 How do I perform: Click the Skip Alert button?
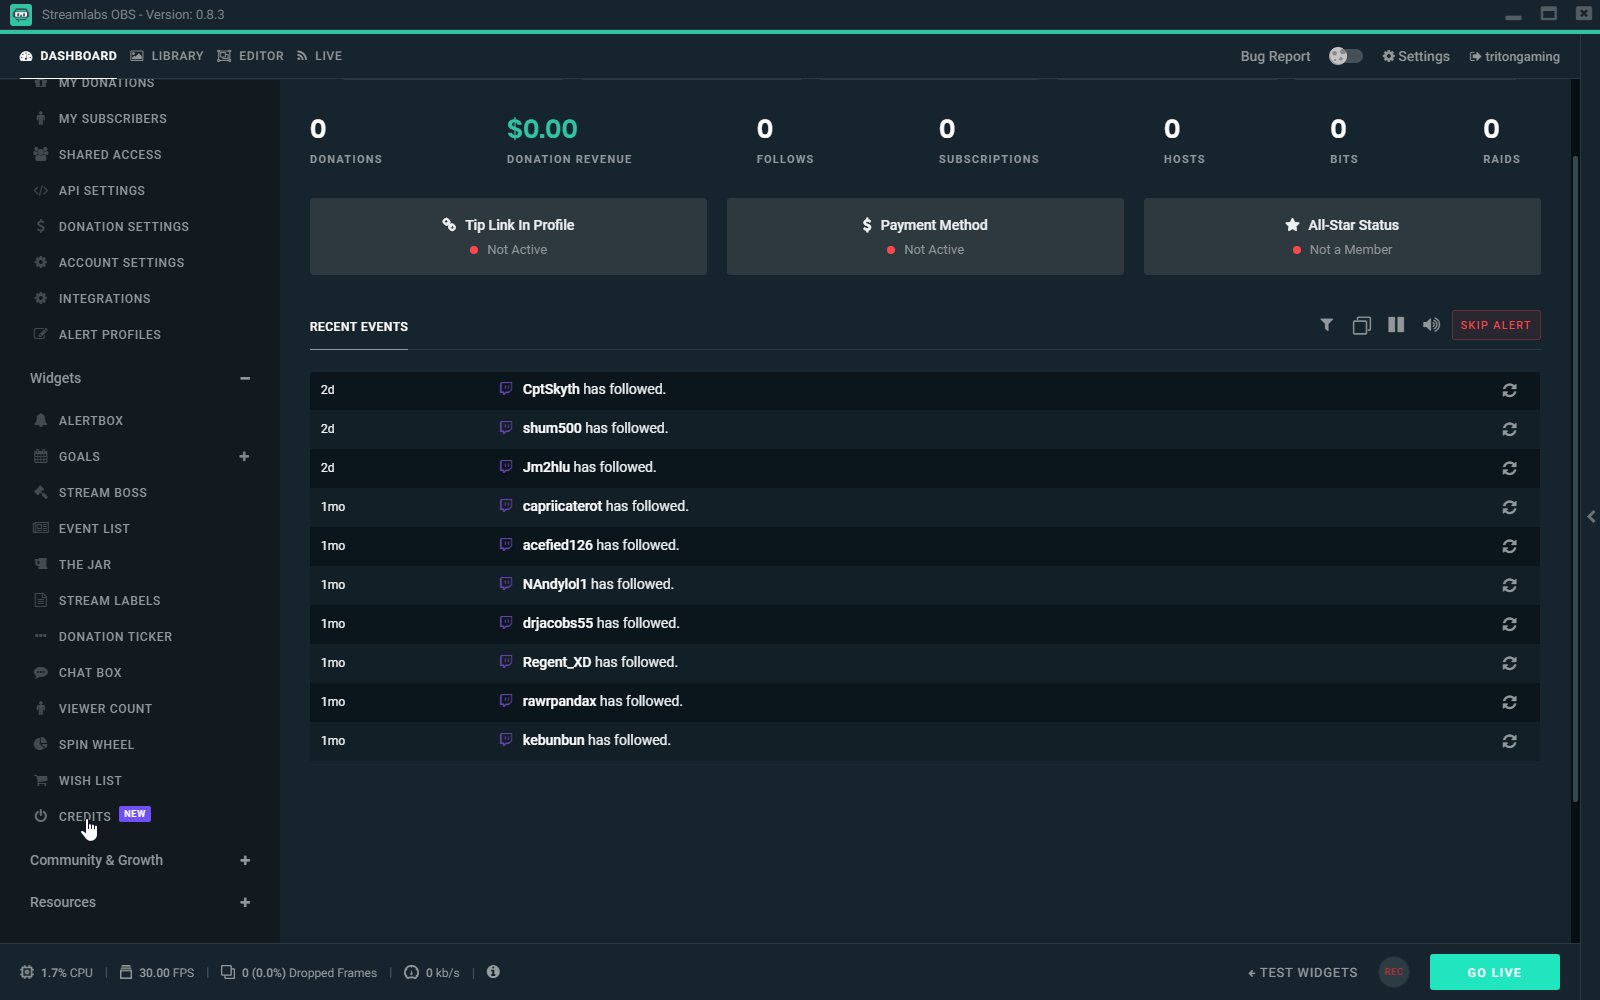pyautogui.click(x=1496, y=325)
